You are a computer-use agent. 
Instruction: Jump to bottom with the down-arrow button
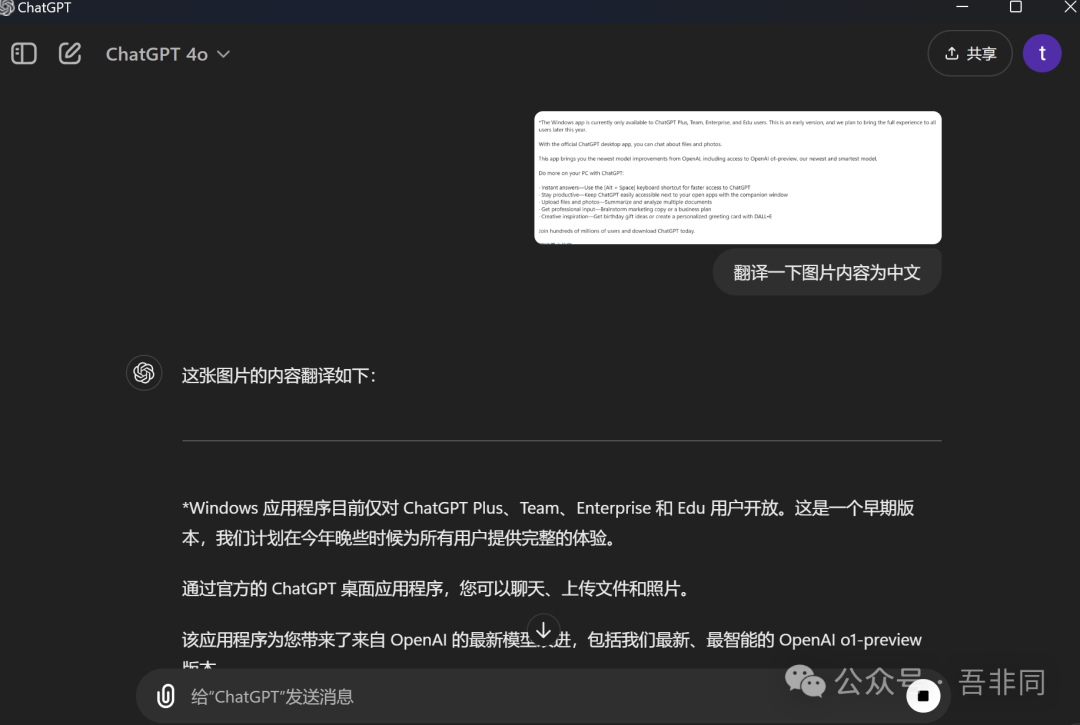(543, 630)
